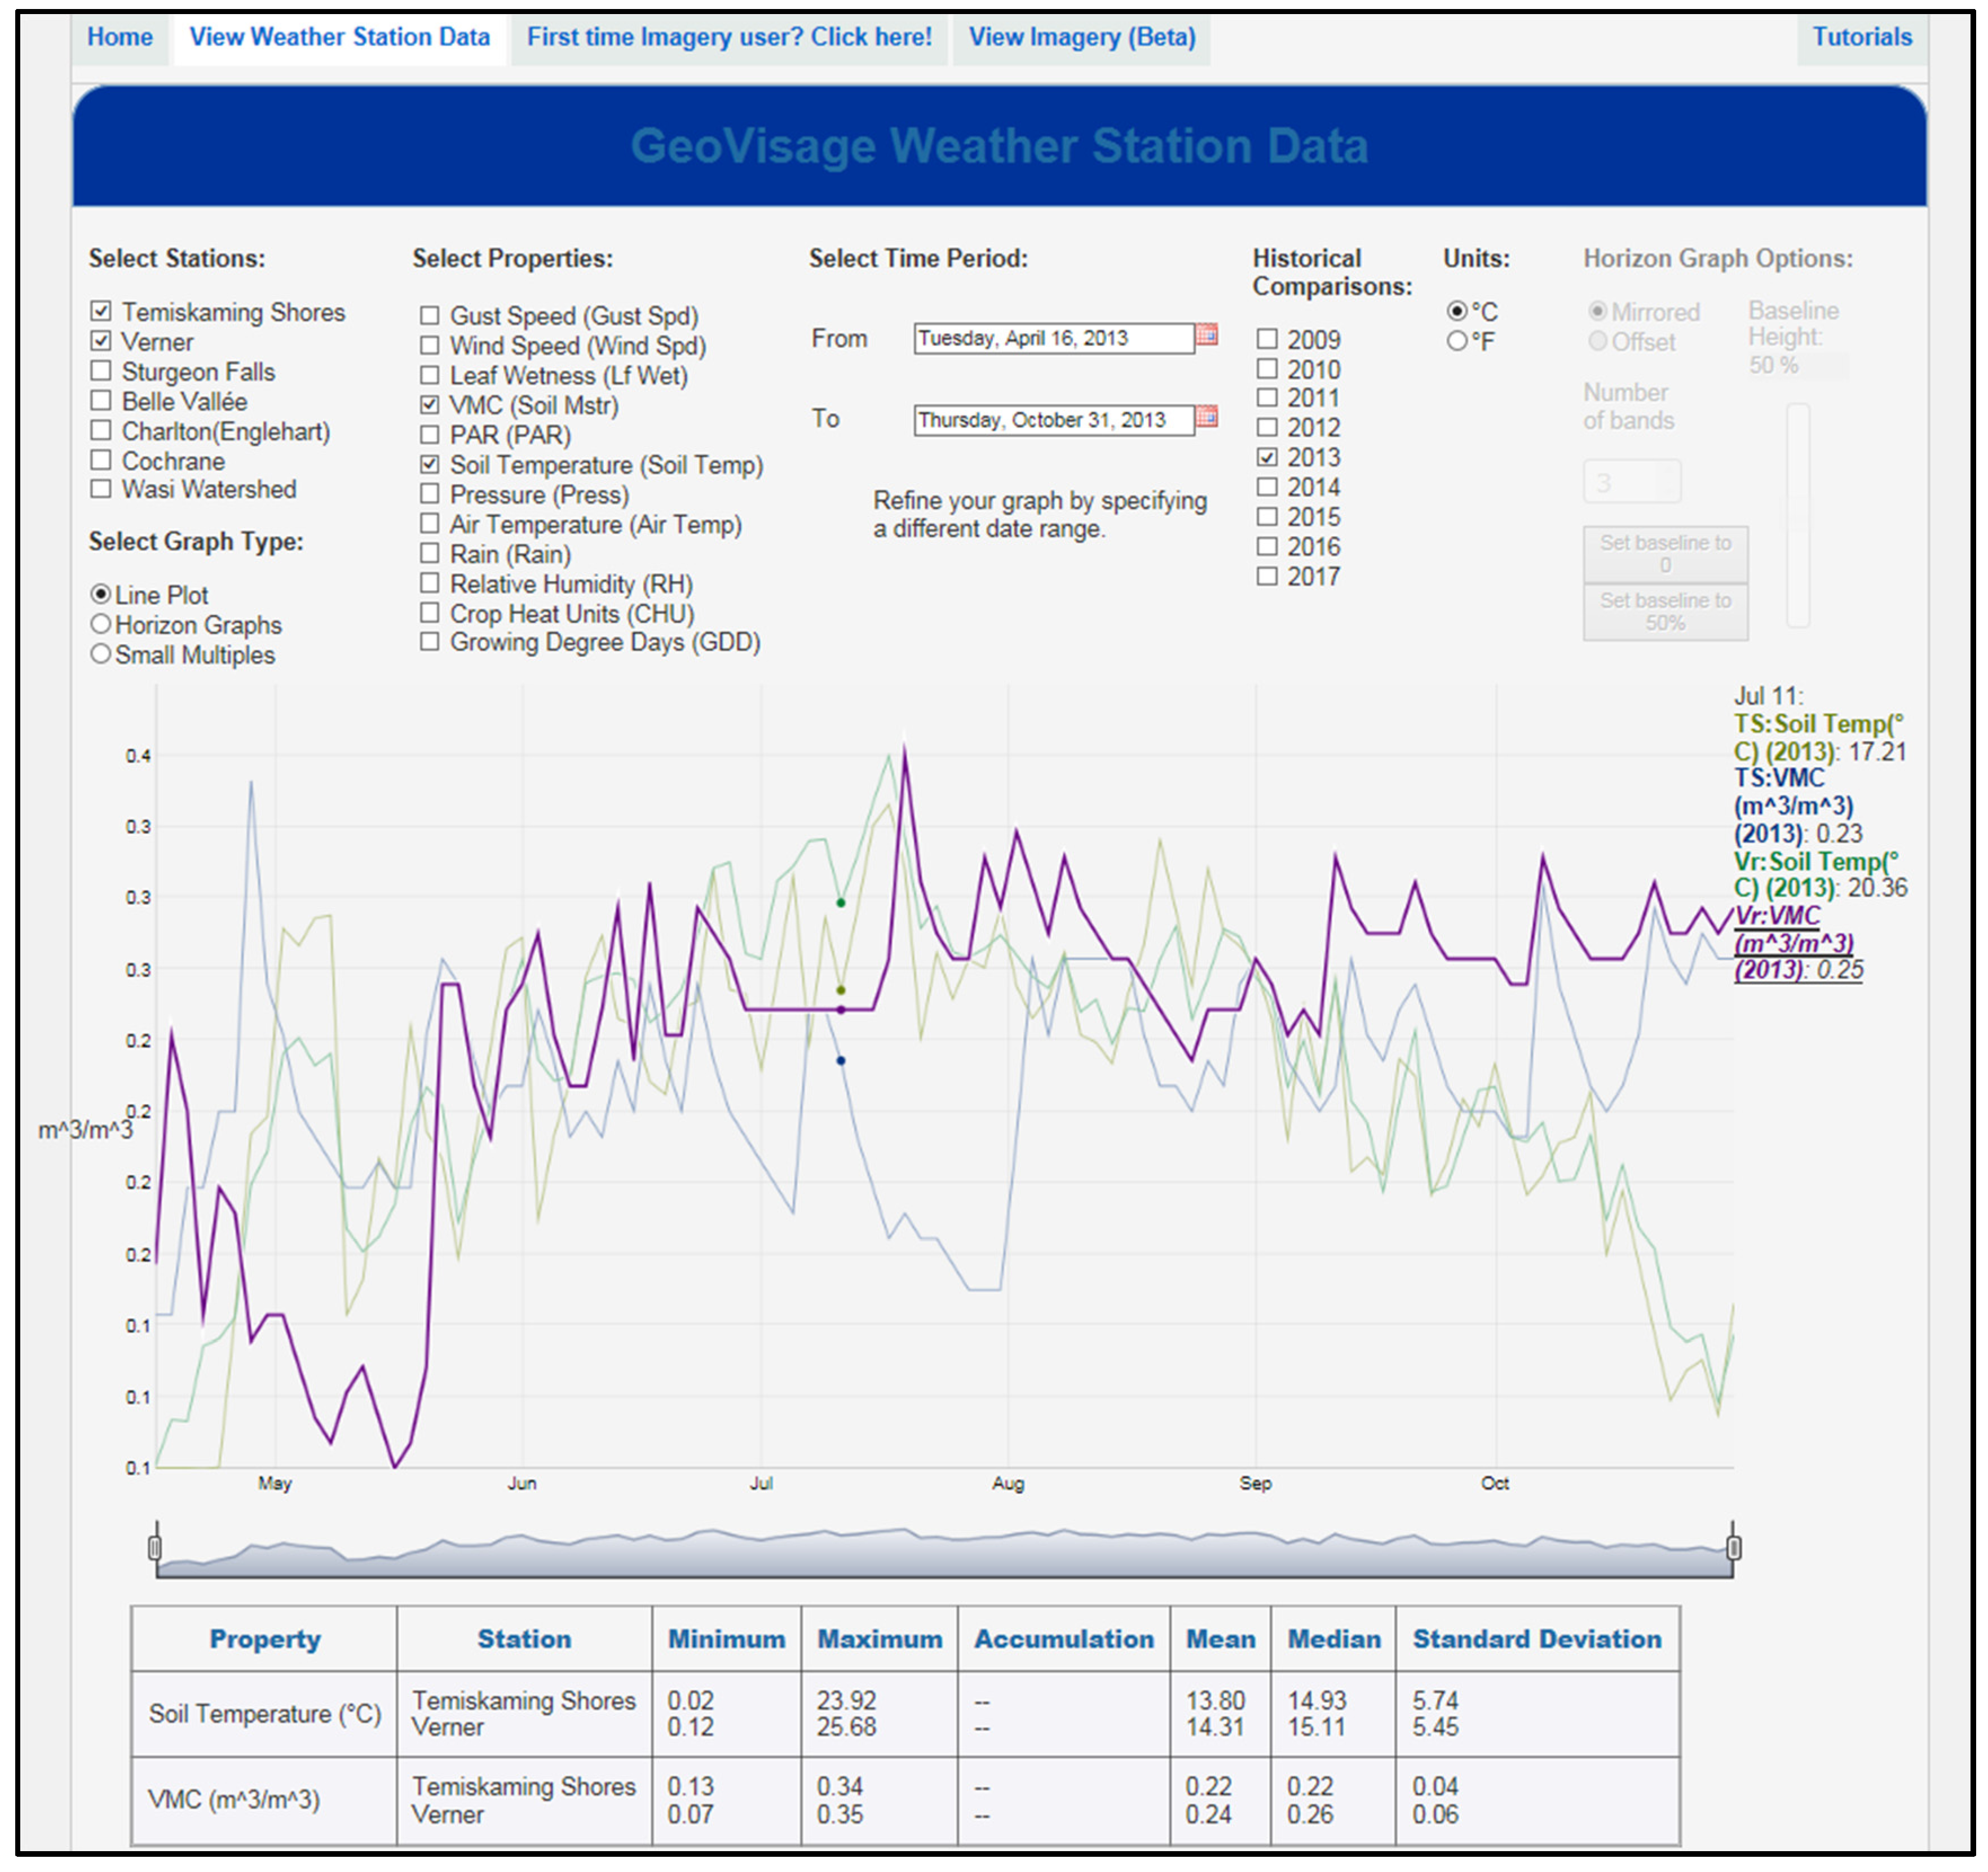Viewport: 1988px width, 1872px height.
Task: Click the Accumulation column header
Action: point(1064,1639)
